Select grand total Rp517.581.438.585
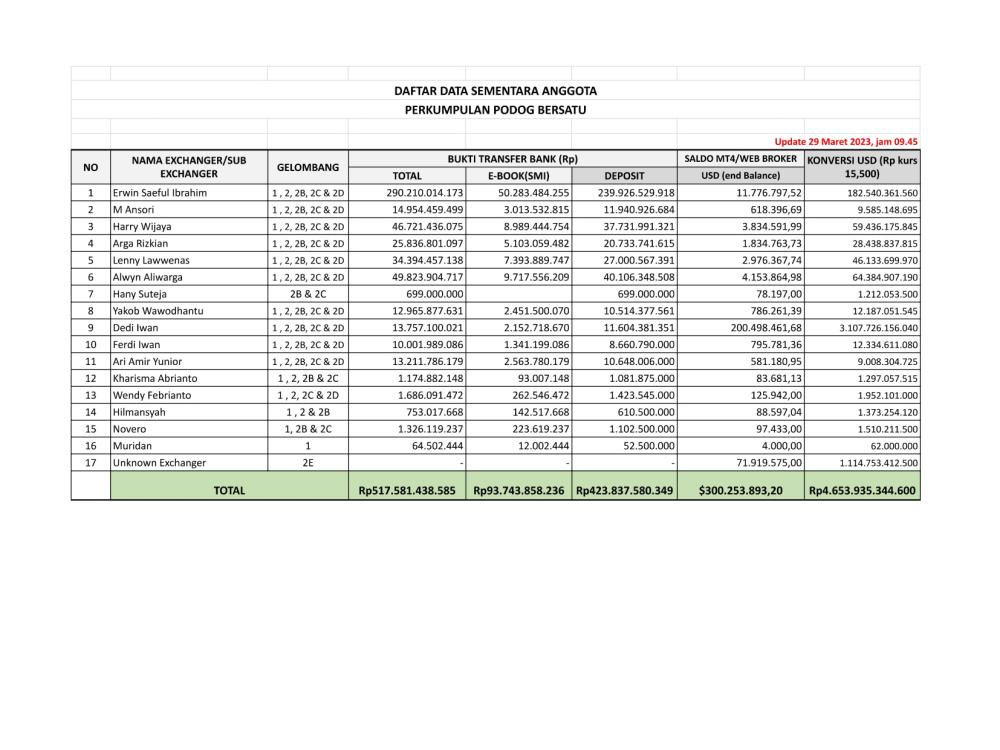Image resolution: width=1000 pixels, height=750 pixels. pos(407,490)
